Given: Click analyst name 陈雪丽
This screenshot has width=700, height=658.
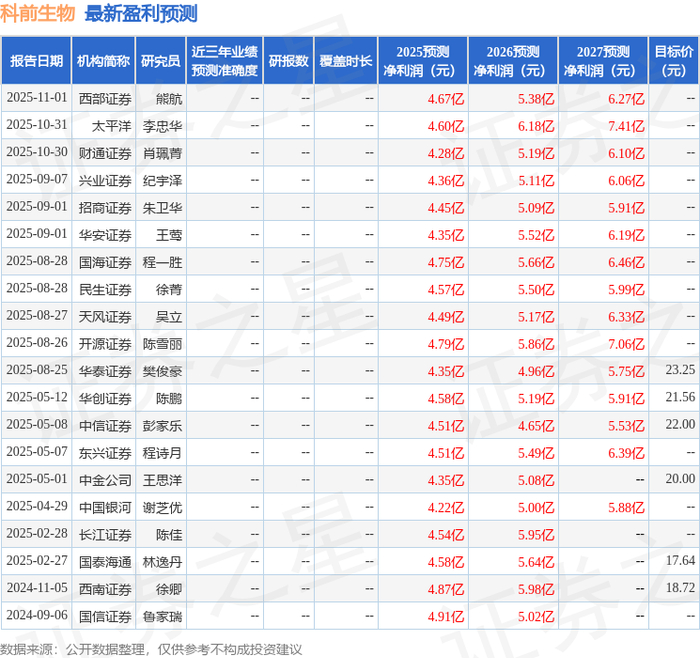Looking at the screenshot, I should [x=162, y=344].
